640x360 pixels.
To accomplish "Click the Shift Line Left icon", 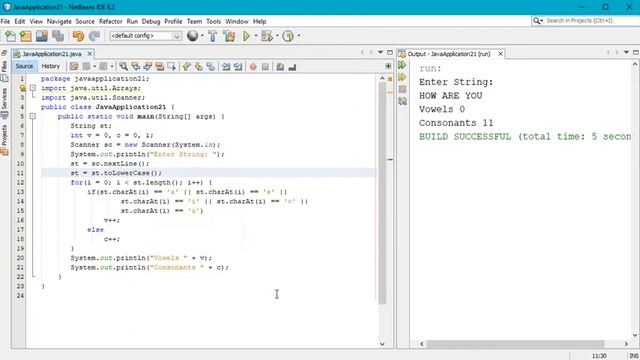I will pos(226,67).
